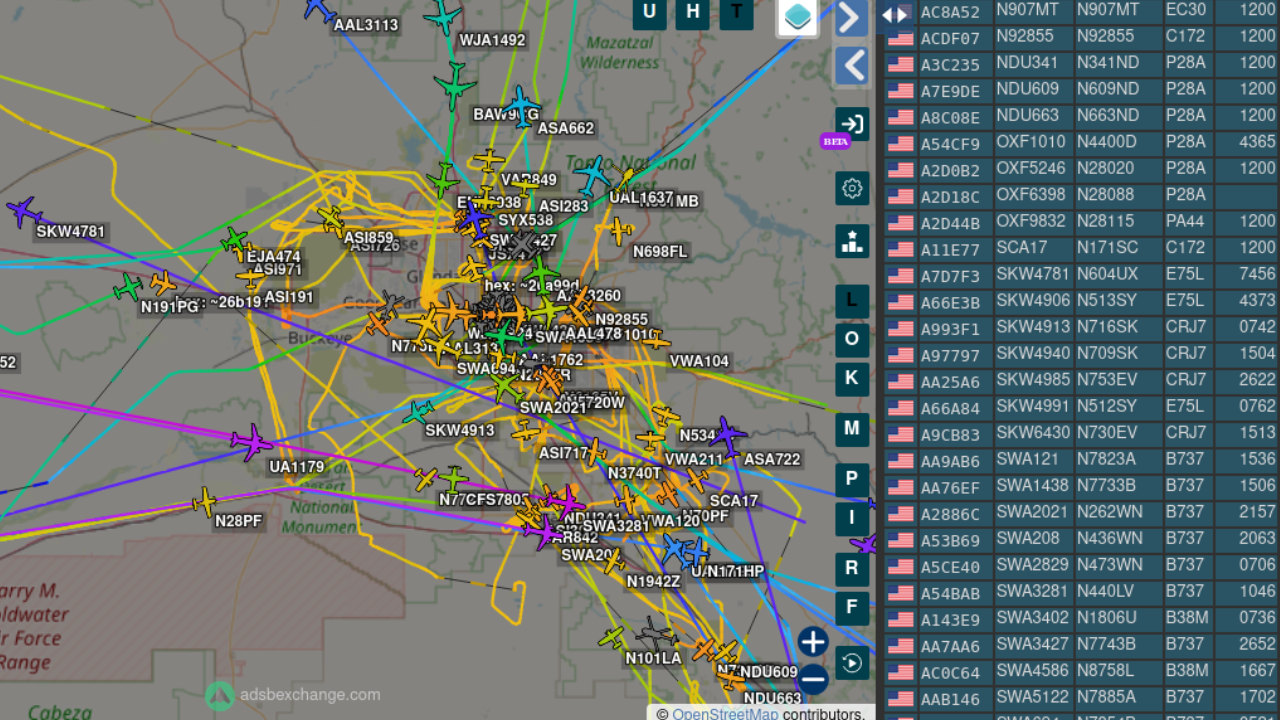Open the map settings gear
Image resolution: width=1280 pixels, height=720 pixels.
pyautogui.click(x=852, y=188)
